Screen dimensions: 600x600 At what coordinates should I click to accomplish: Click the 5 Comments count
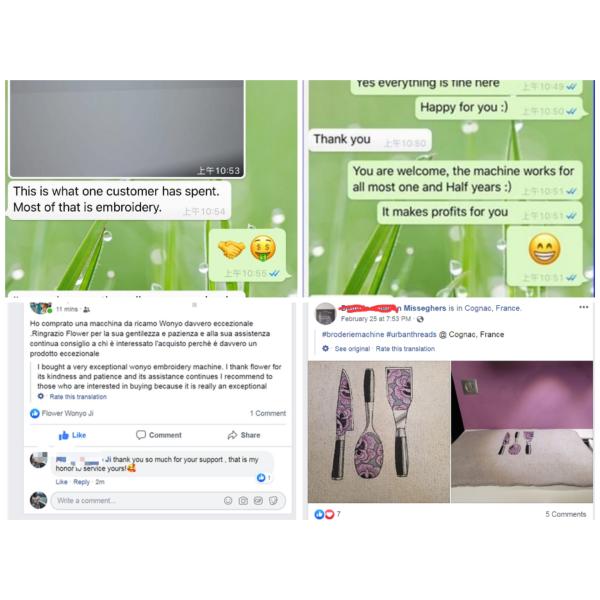coord(566,514)
